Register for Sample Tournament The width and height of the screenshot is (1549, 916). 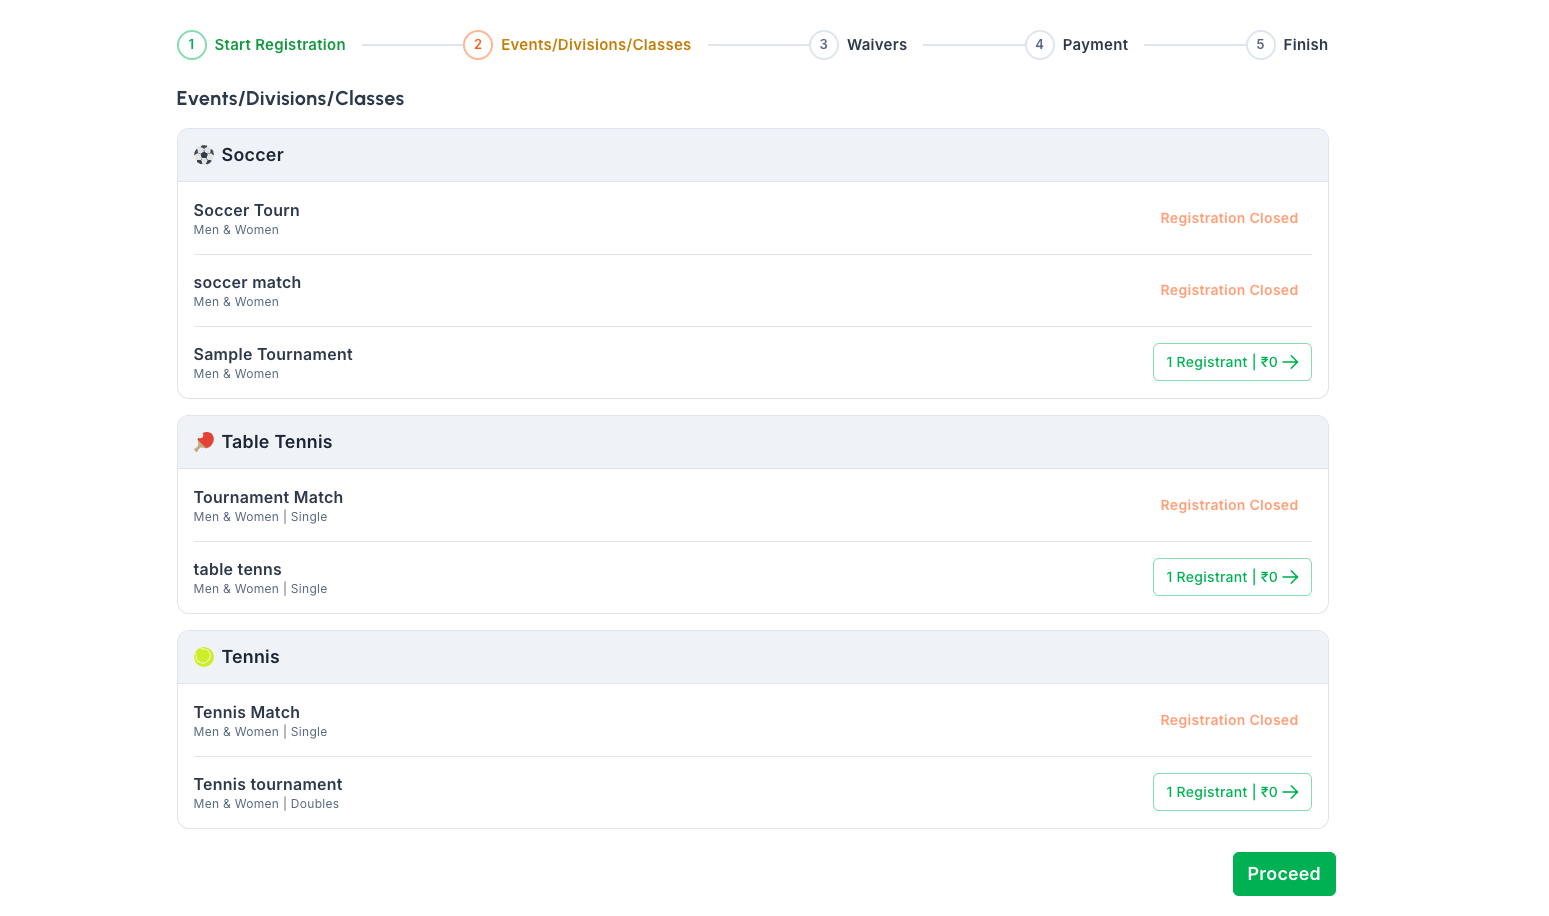point(1231,362)
